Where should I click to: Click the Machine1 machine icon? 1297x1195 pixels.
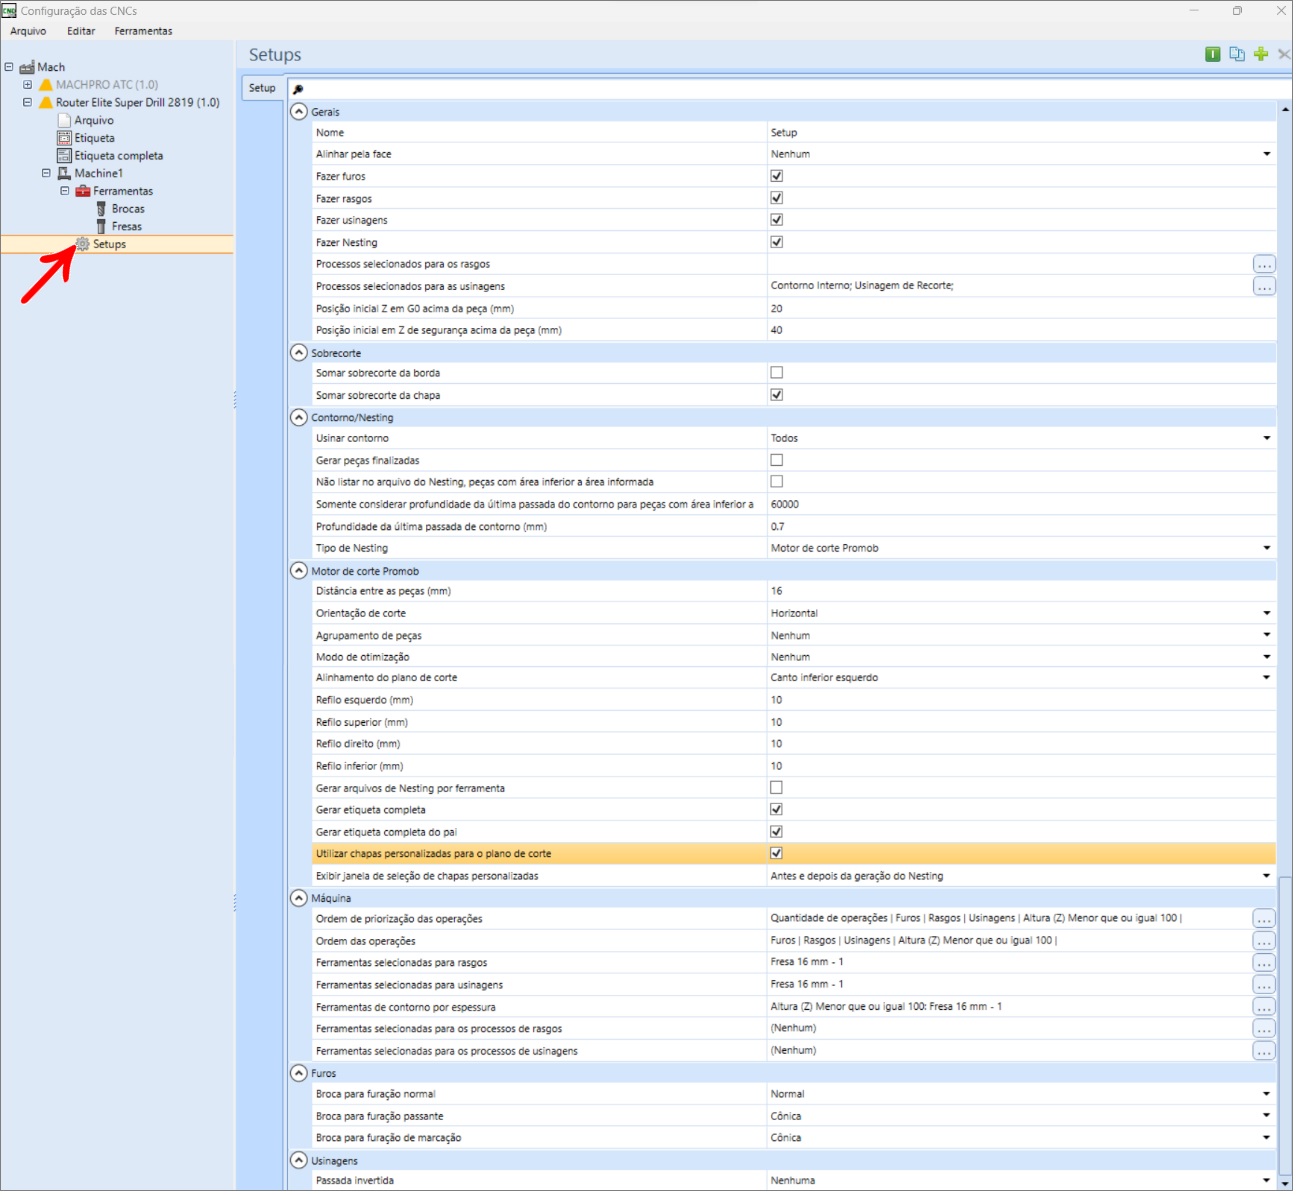coord(64,173)
